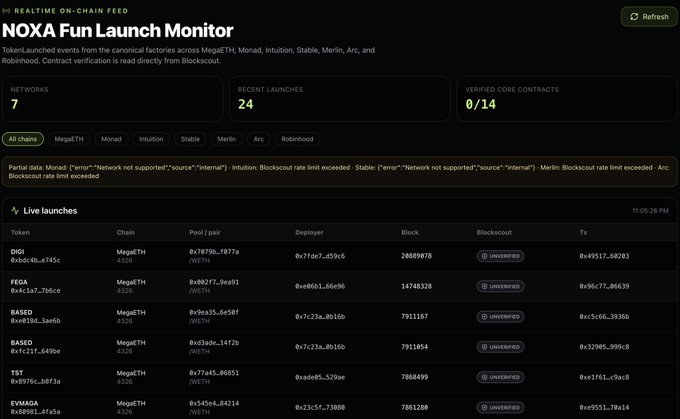
Task: Open transaction 0xe9551…70a14
Action: 604,408
